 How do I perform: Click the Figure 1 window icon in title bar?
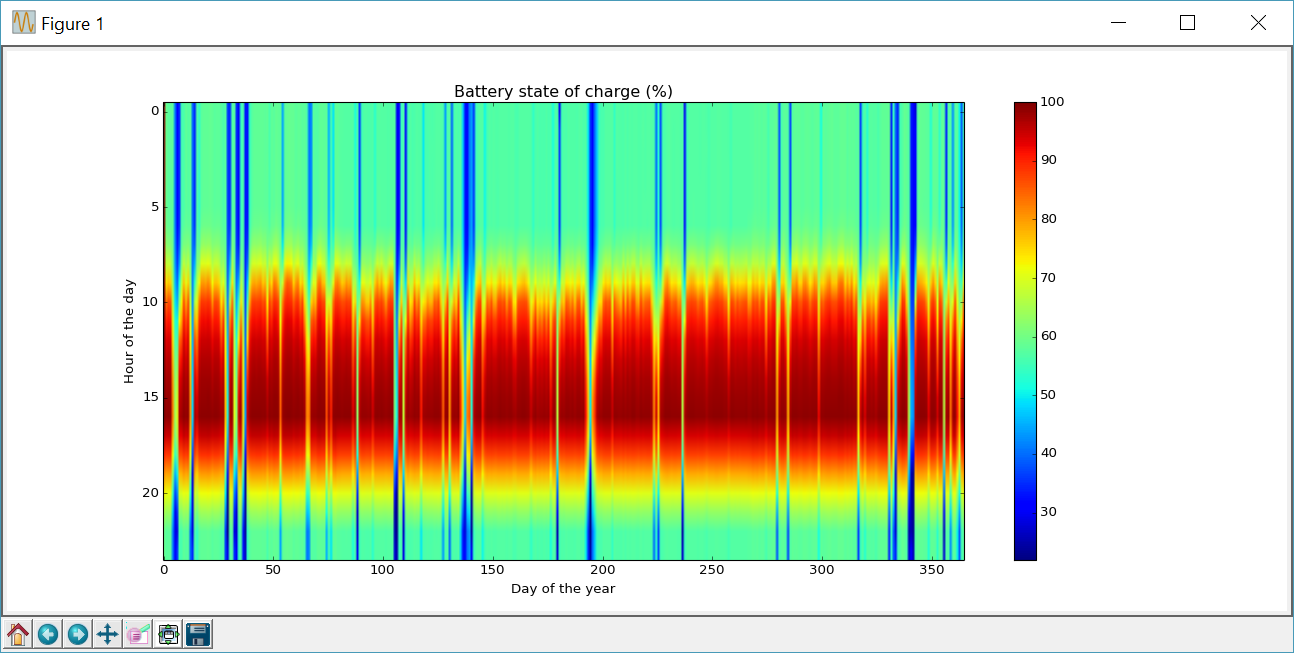[24, 23]
